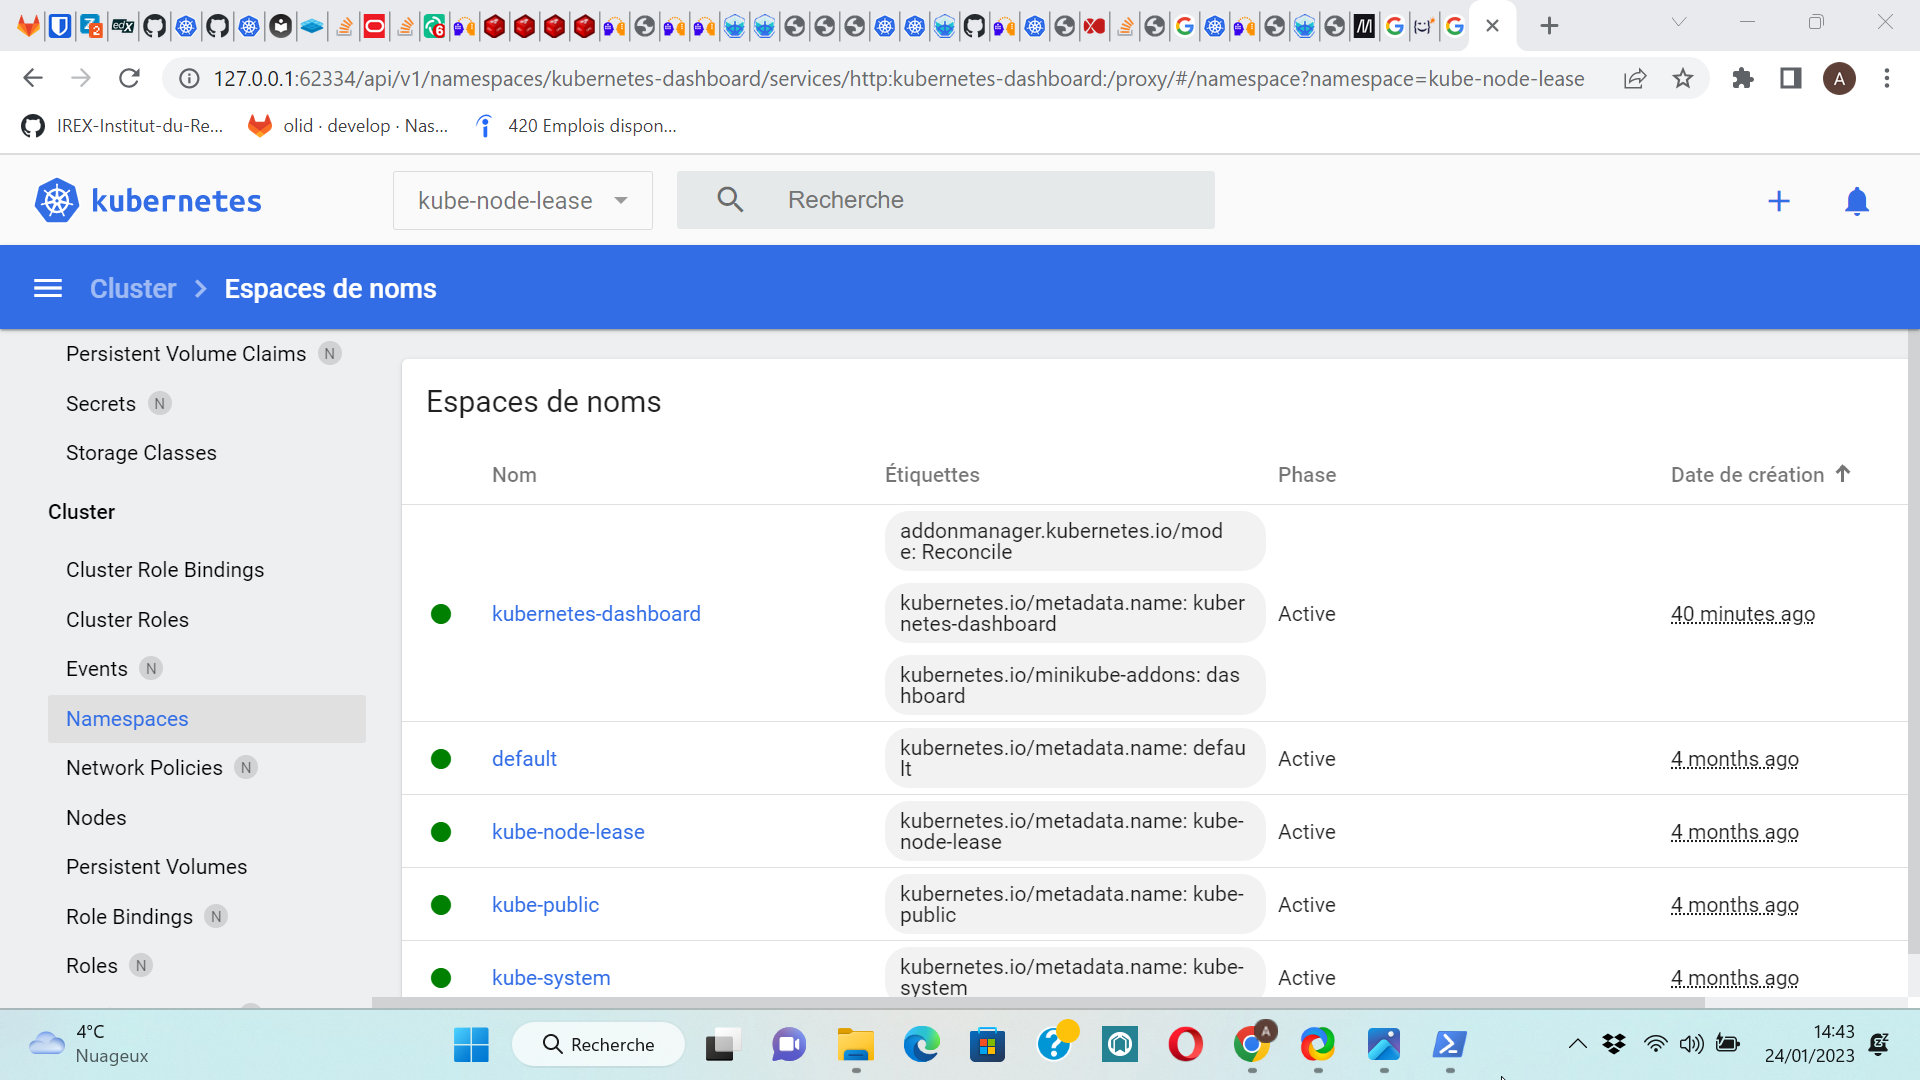Open Wi-Fi network tray icon
Image resolution: width=1920 pixels, height=1080 pixels.
(1655, 1044)
